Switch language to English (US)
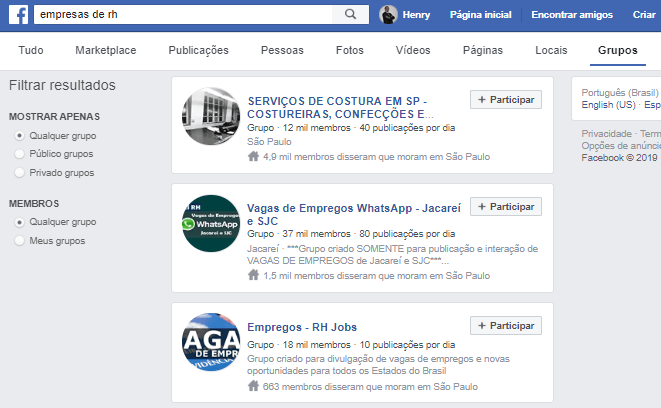 point(608,105)
